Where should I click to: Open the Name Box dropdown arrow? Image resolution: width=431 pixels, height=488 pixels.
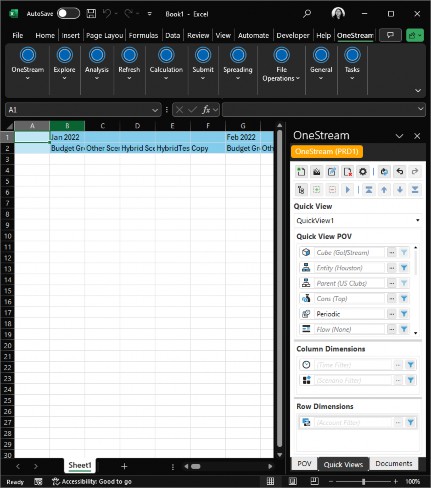click(x=155, y=110)
